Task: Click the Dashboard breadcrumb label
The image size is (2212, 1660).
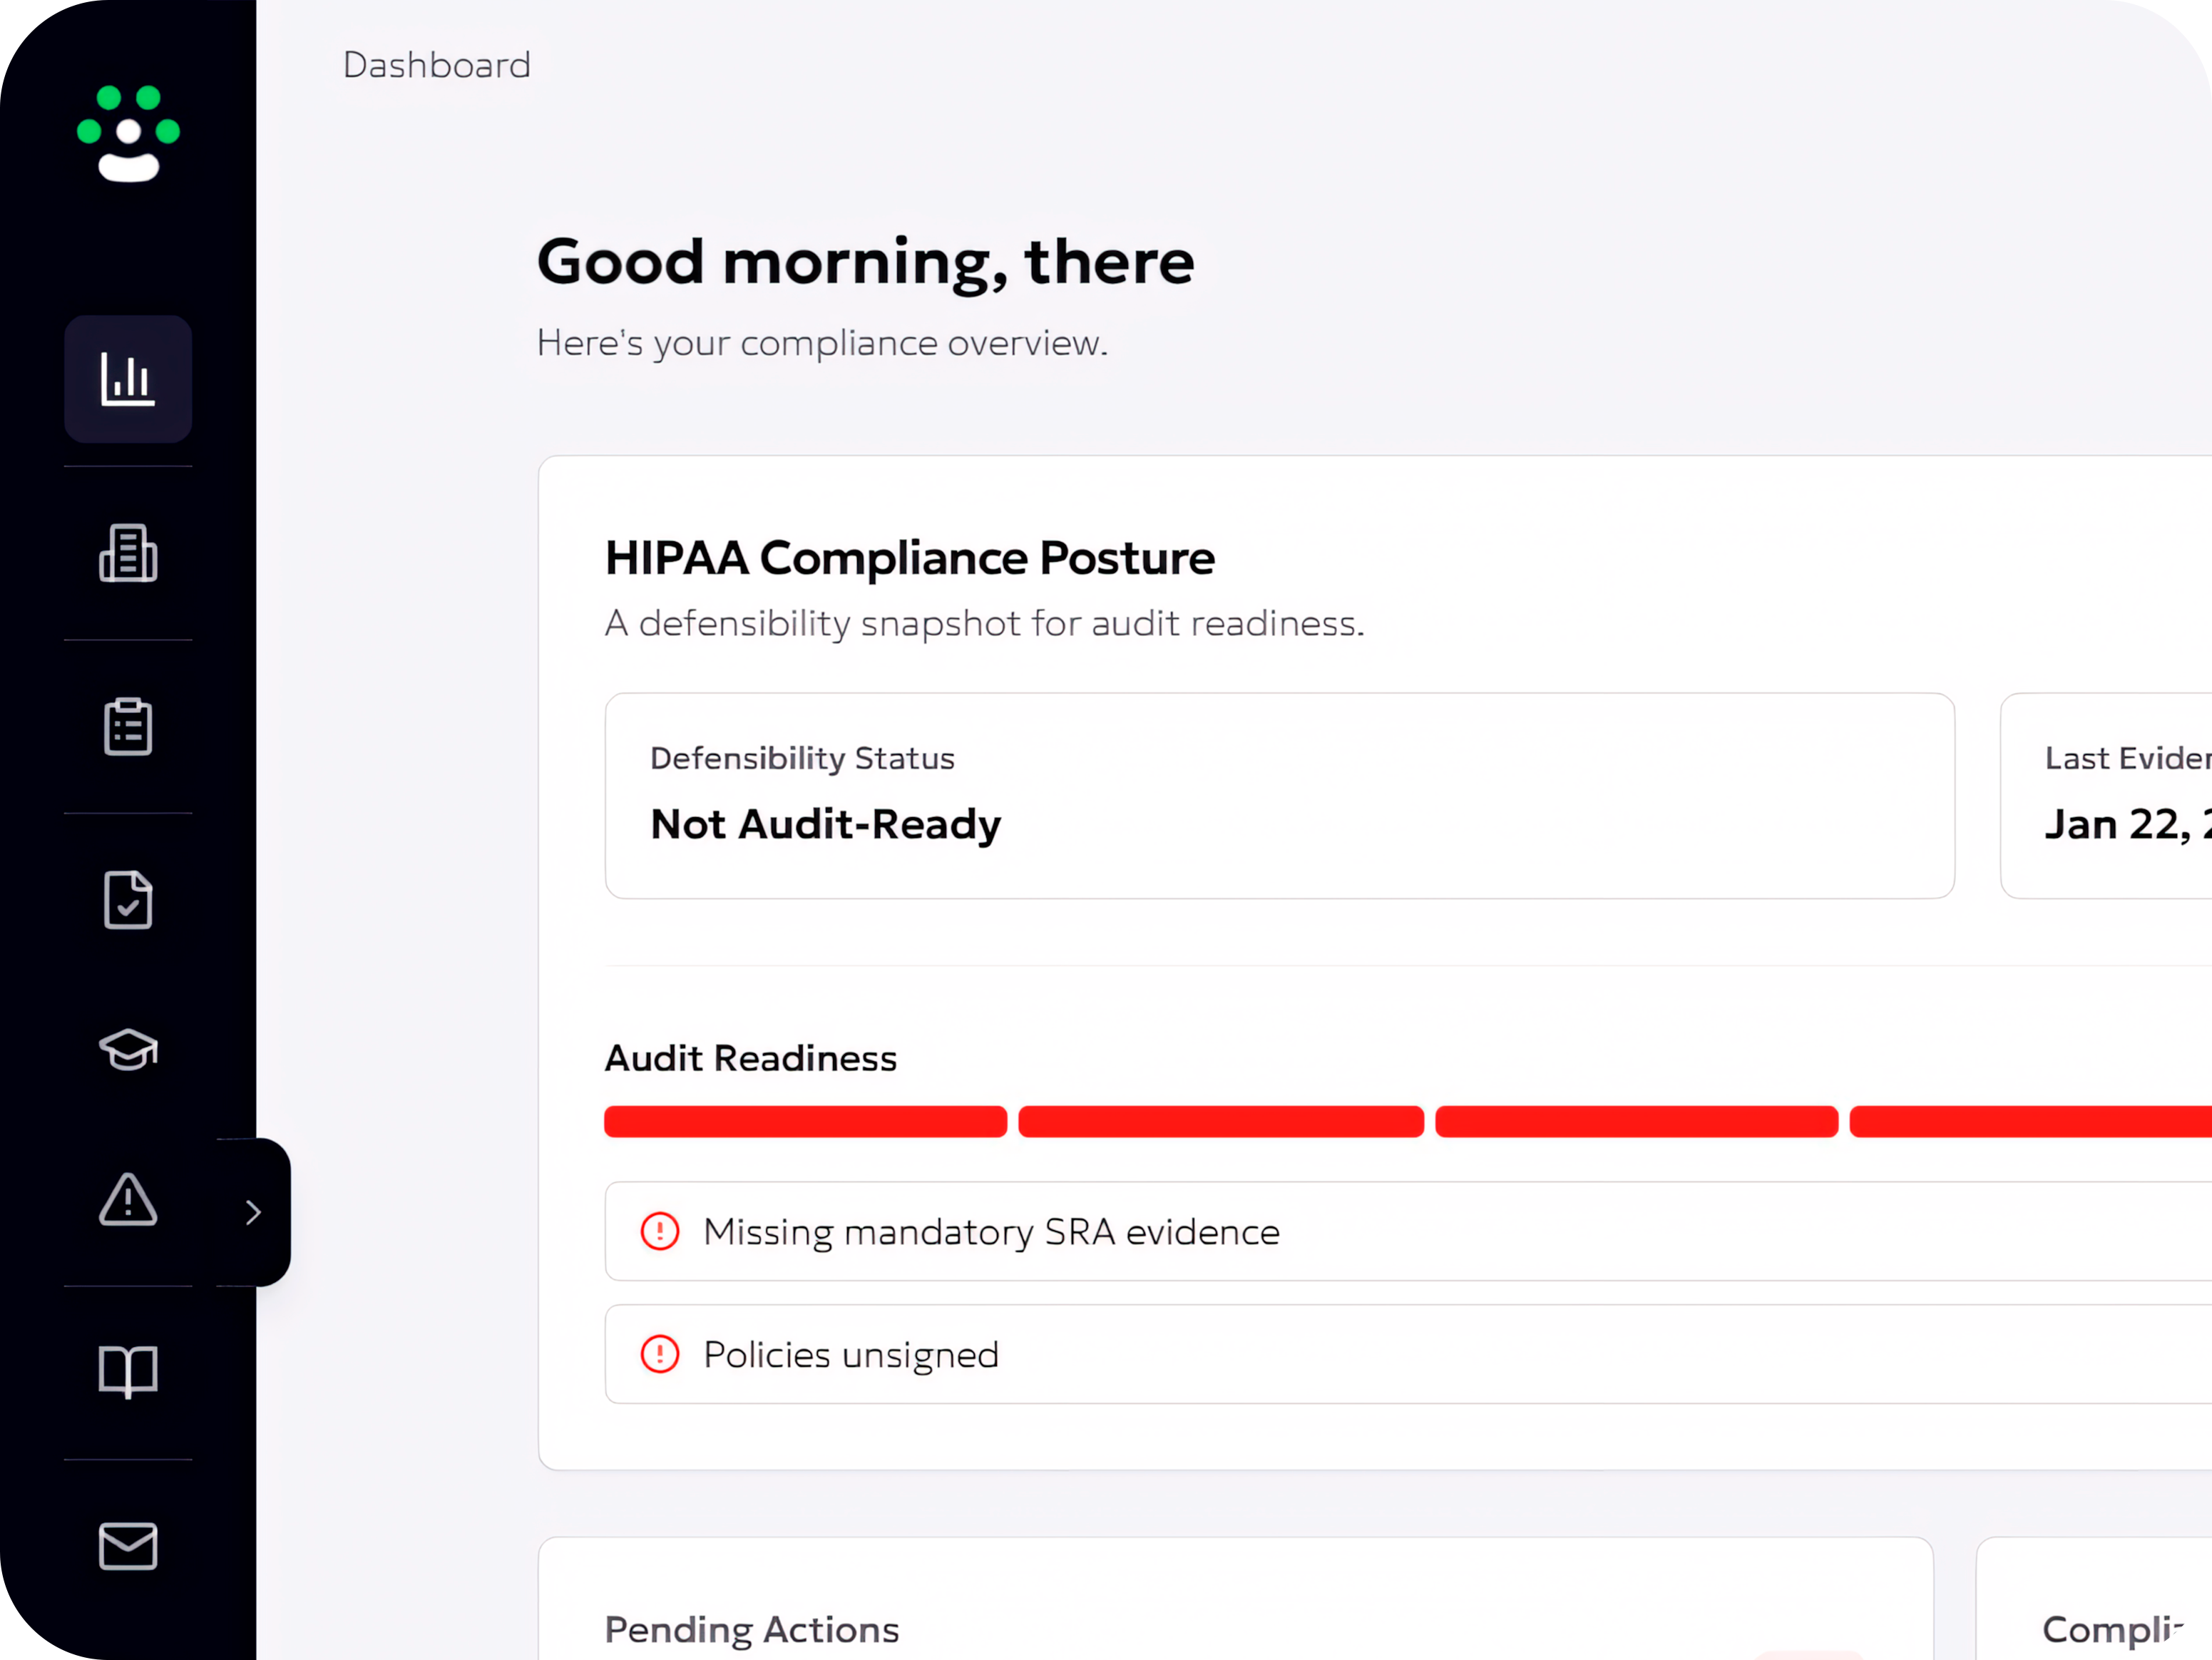Action: click(436, 64)
